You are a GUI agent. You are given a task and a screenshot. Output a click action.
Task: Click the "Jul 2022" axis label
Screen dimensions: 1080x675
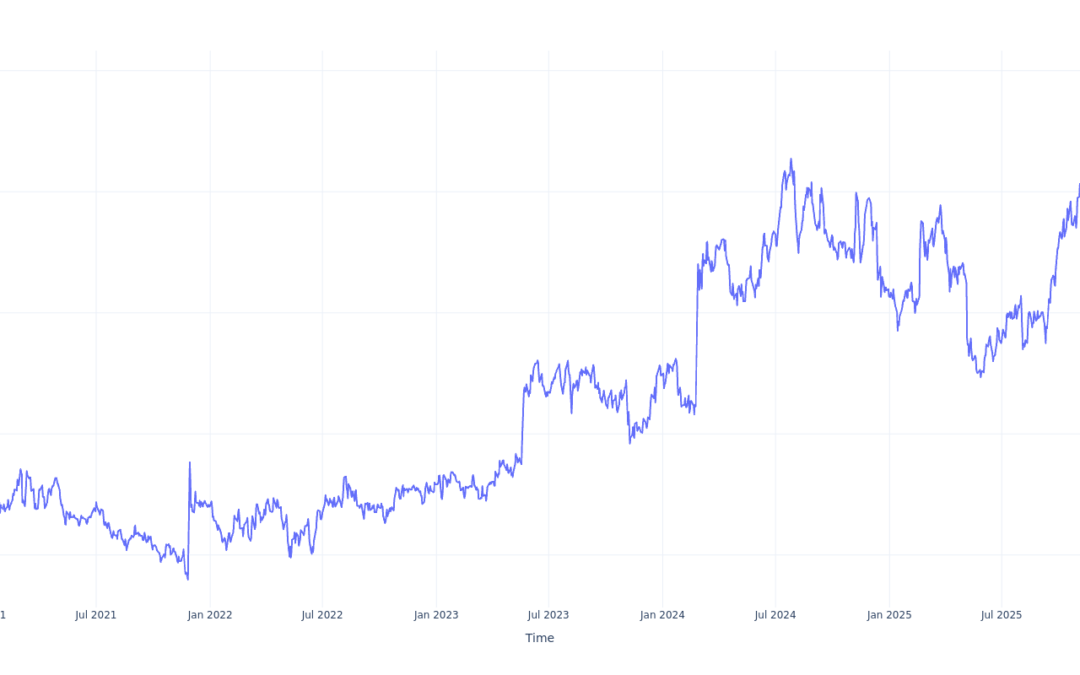(x=322, y=615)
